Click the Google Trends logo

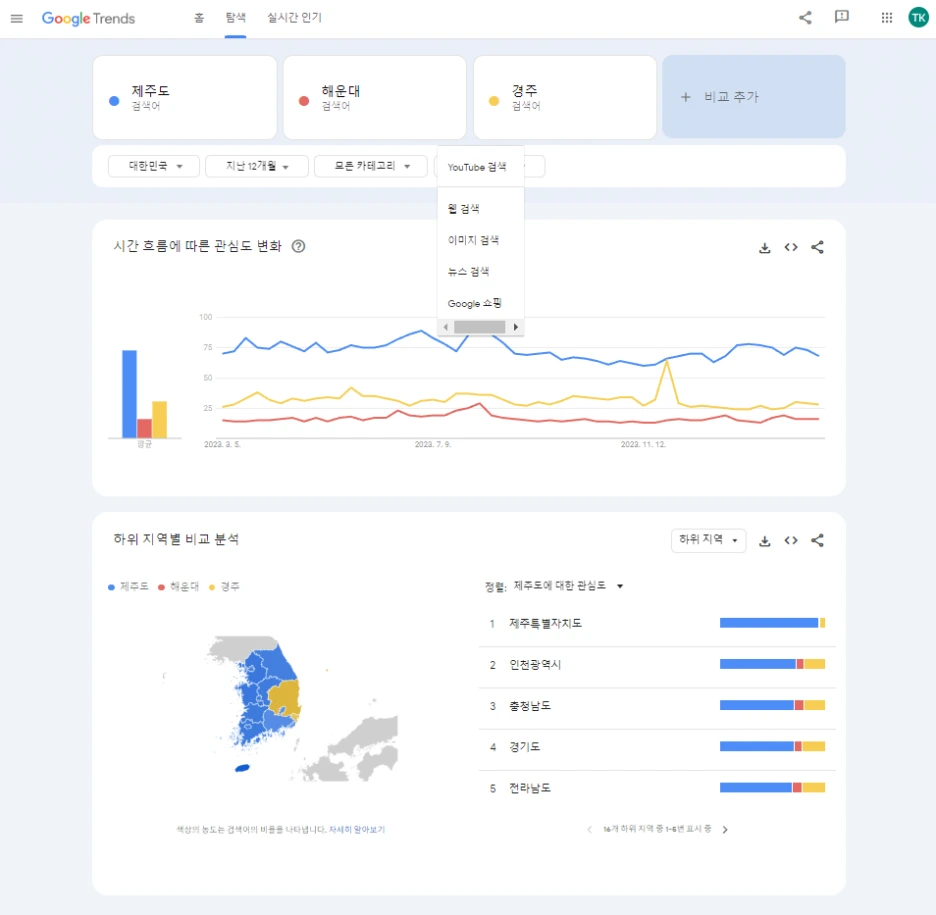[x=88, y=19]
